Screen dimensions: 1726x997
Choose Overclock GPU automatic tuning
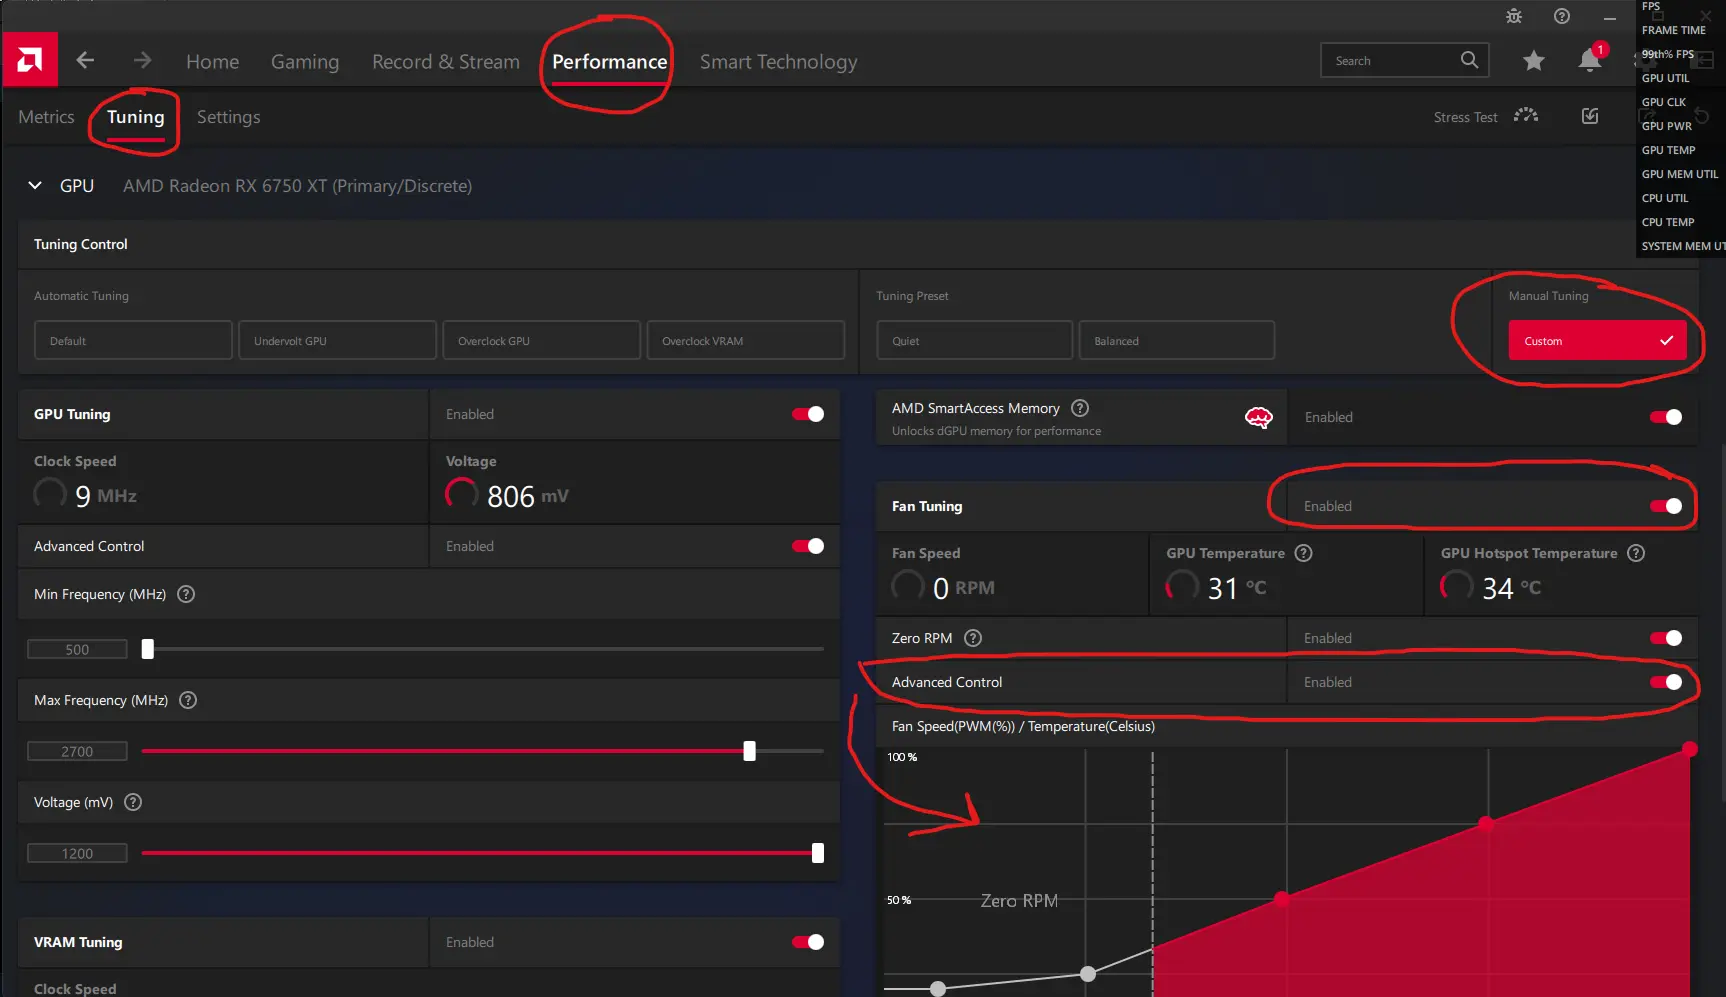pyautogui.click(x=542, y=340)
